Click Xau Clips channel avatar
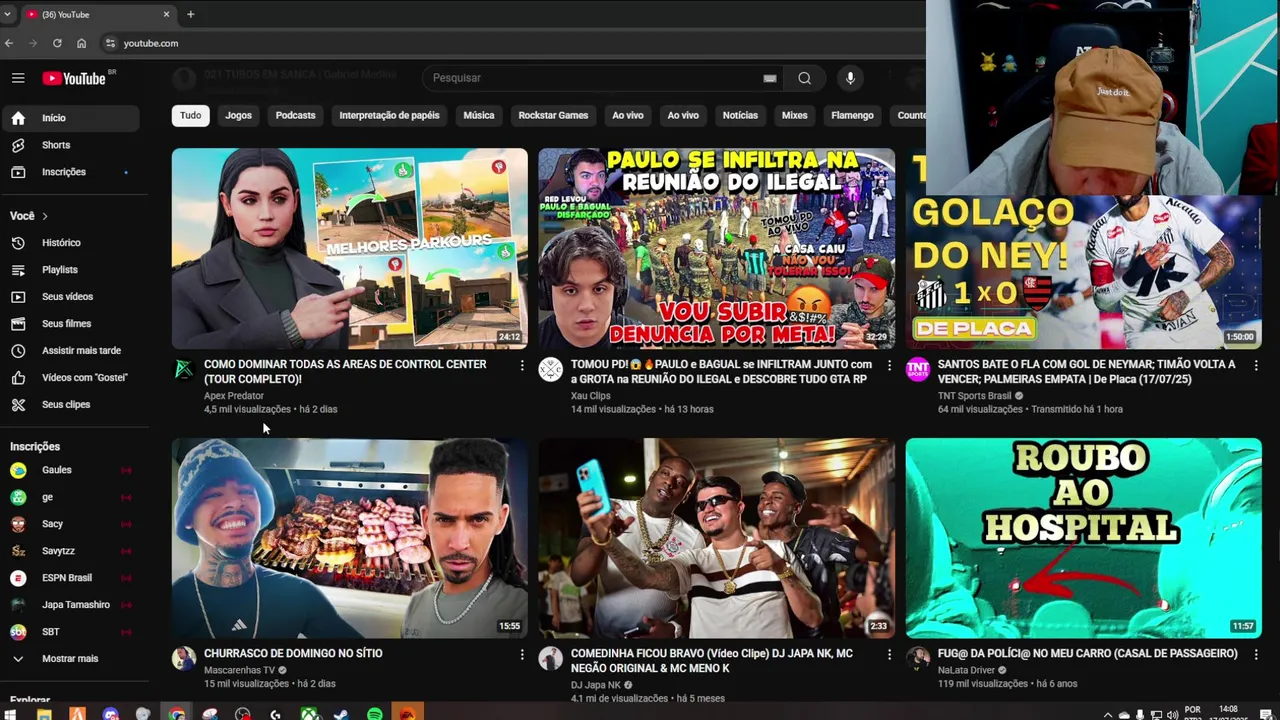Screen dimensions: 1280x720 pyautogui.click(x=551, y=370)
